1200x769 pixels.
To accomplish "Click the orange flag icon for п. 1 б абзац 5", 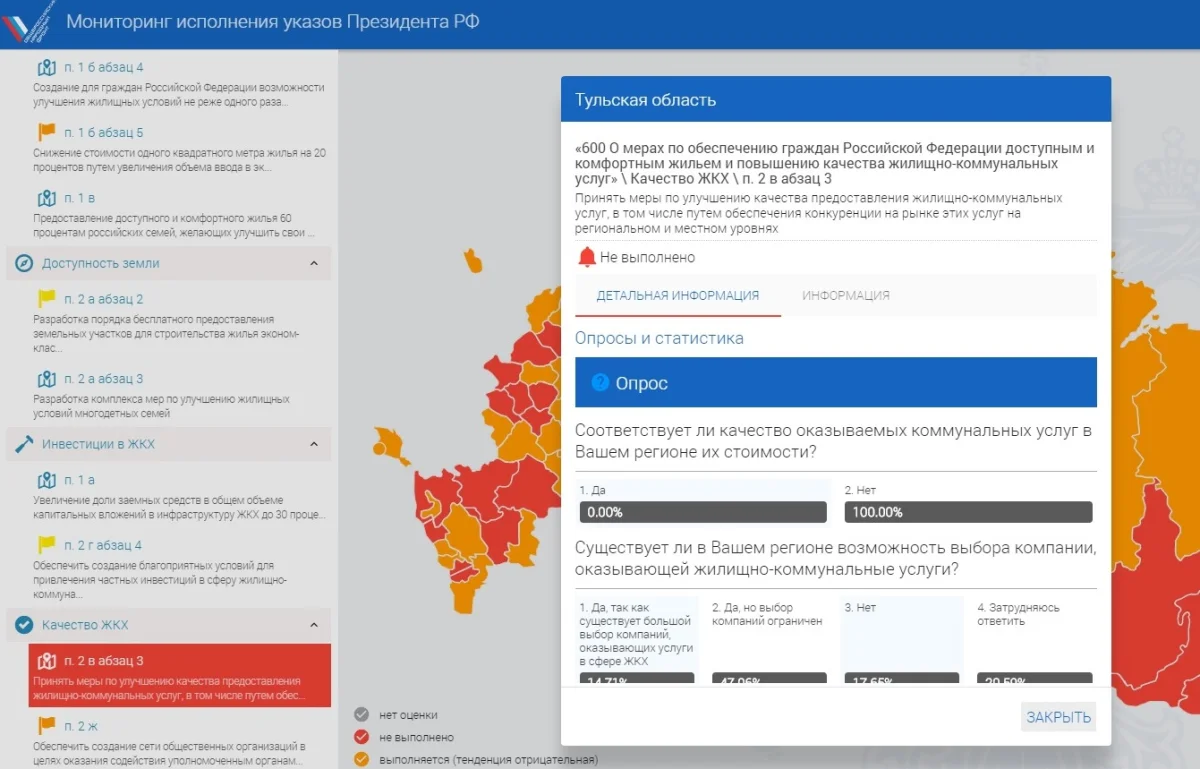I will pos(46,132).
